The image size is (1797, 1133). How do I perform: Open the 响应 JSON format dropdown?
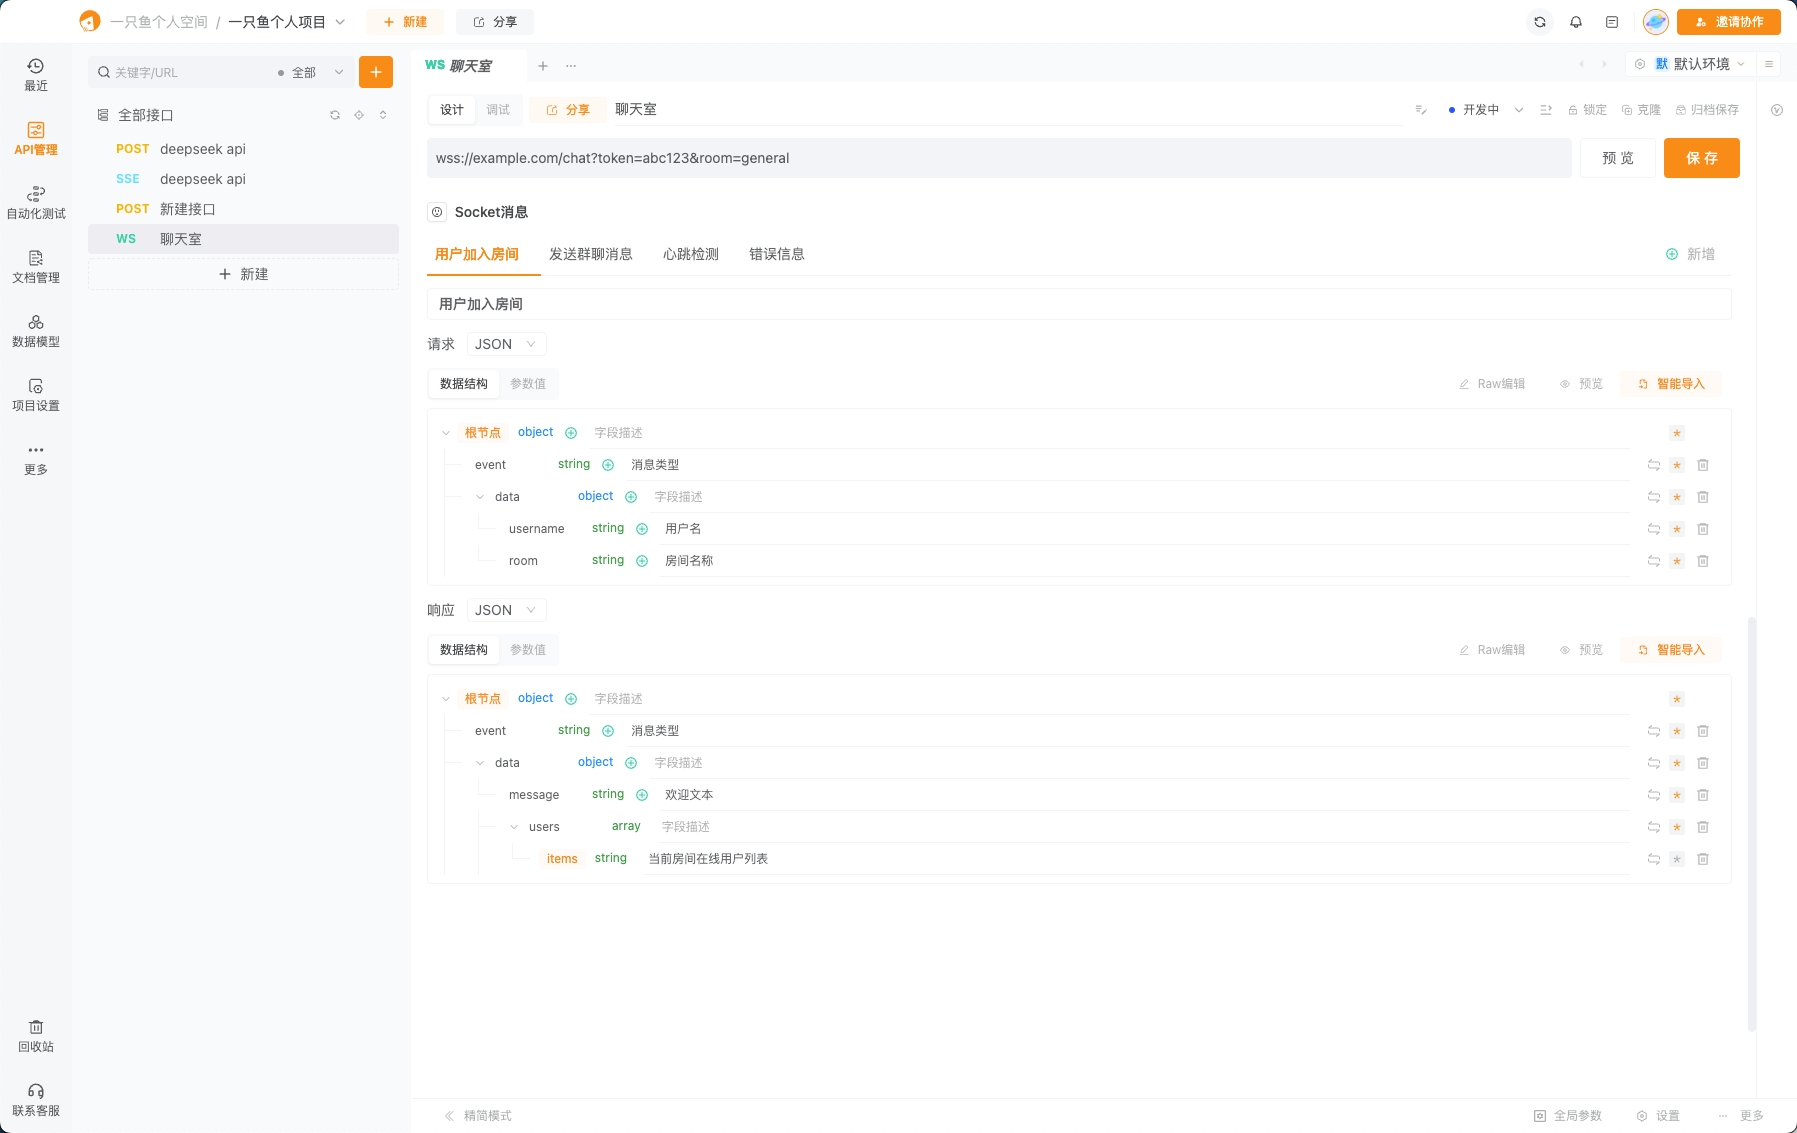point(506,610)
